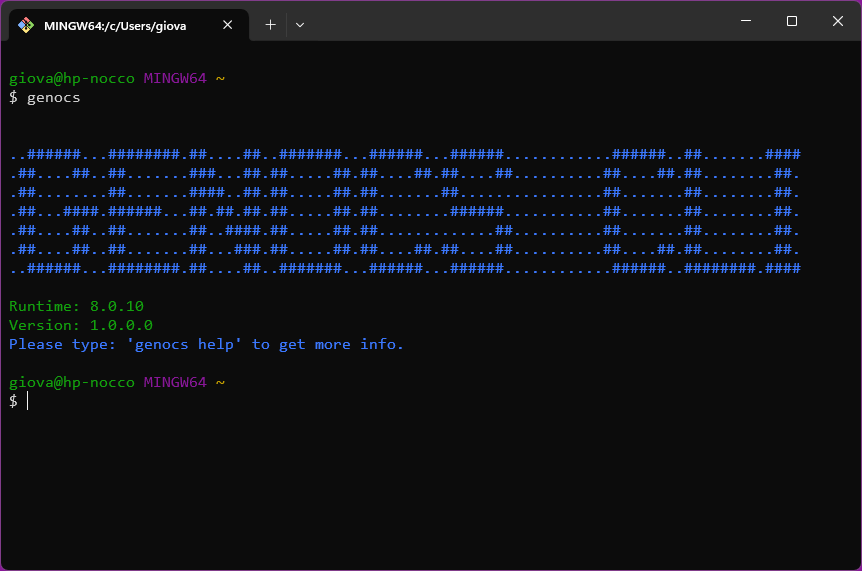Click the quoted 'genocs help' text
The image size is (862, 571).
(184, 344)
